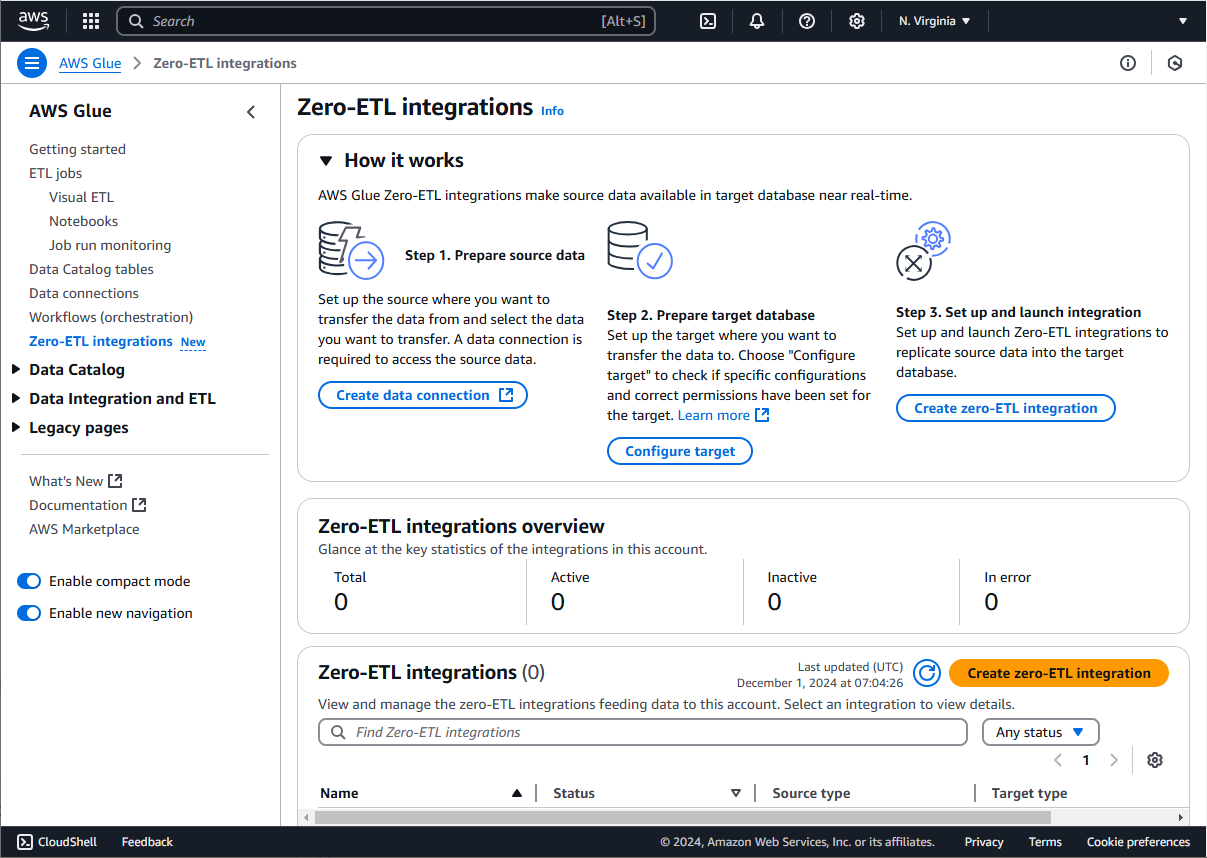Click the info icon near the breadcrumb

tap(1128, 62)
